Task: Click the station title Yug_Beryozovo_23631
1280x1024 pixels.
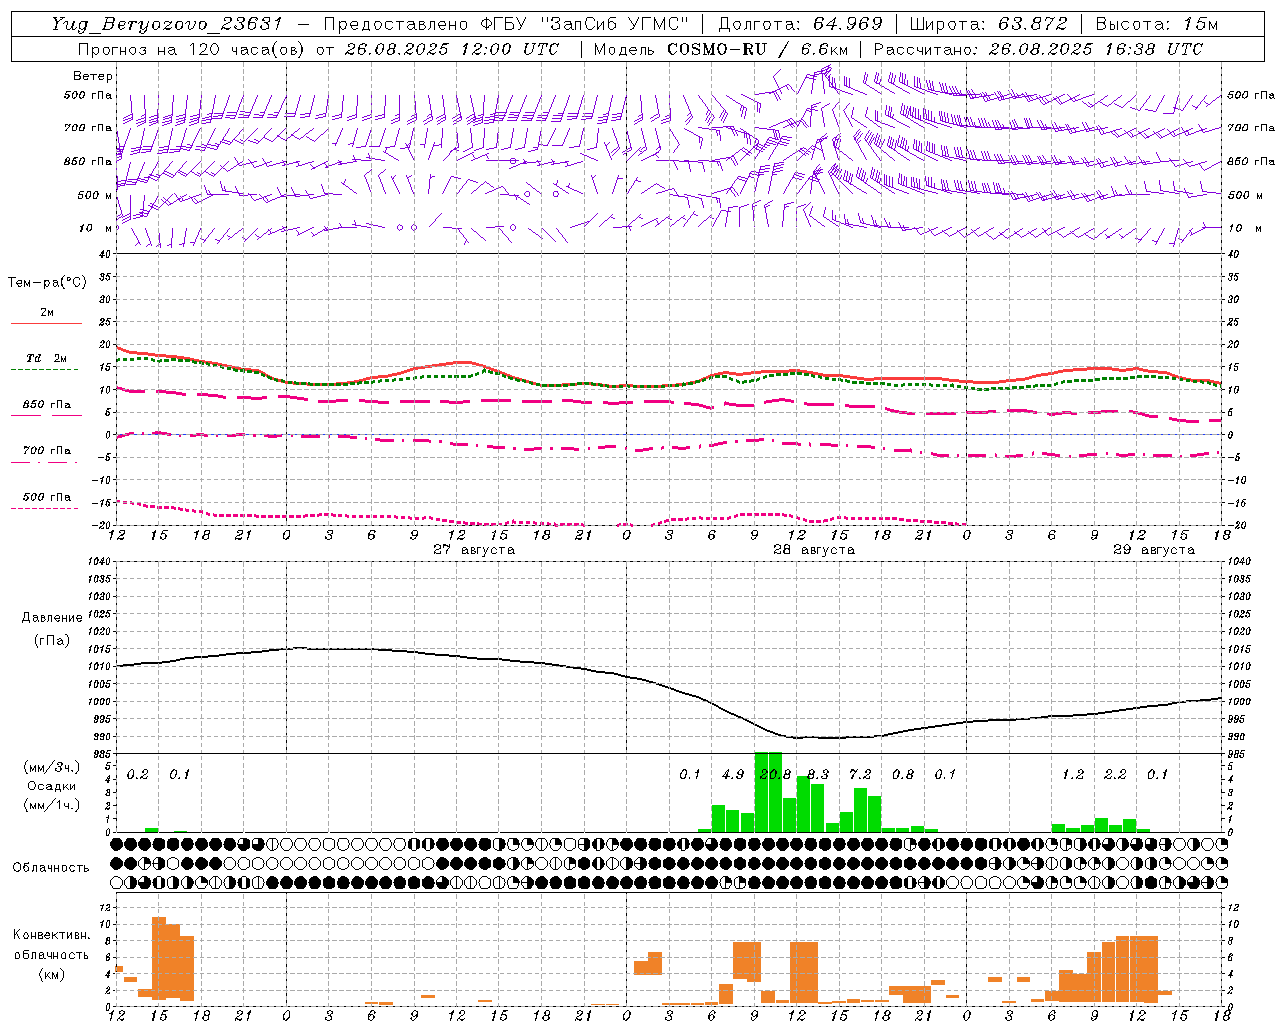Action: click(167, 24)
